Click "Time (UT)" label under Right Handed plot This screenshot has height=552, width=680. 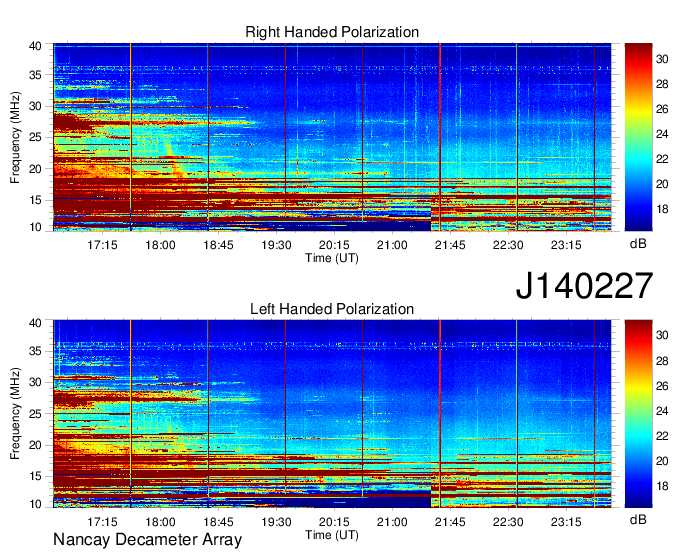click(332, 258)
